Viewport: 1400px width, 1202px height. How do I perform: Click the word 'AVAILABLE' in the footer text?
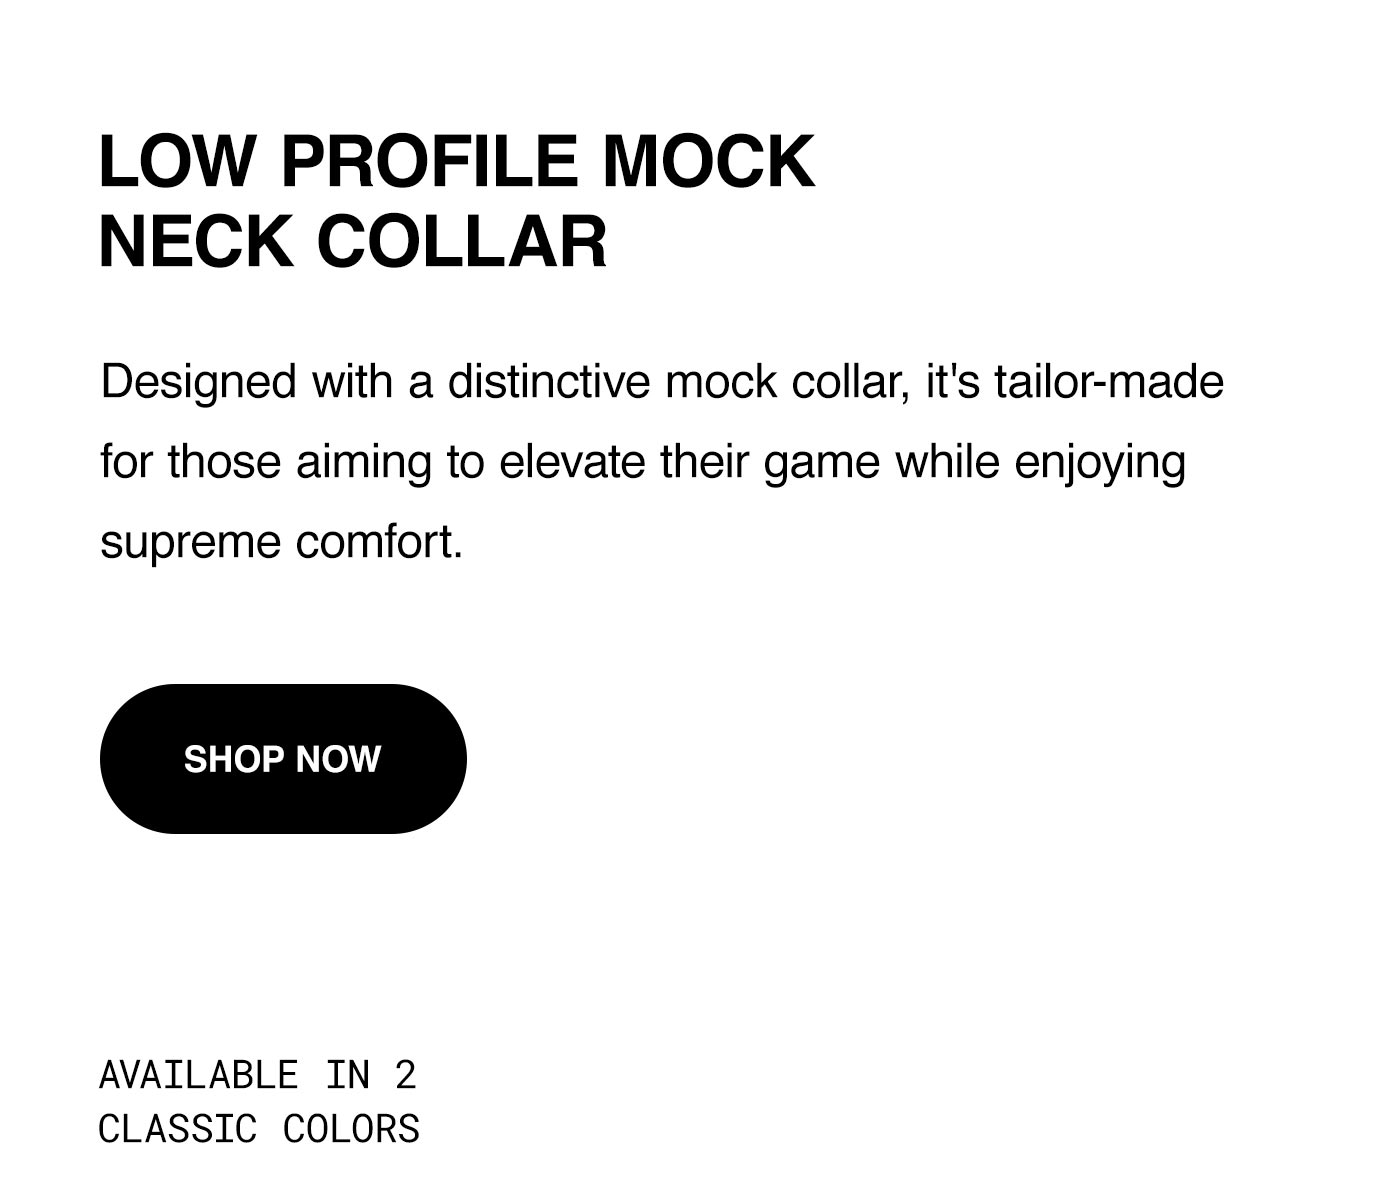tap(198, 1075)
